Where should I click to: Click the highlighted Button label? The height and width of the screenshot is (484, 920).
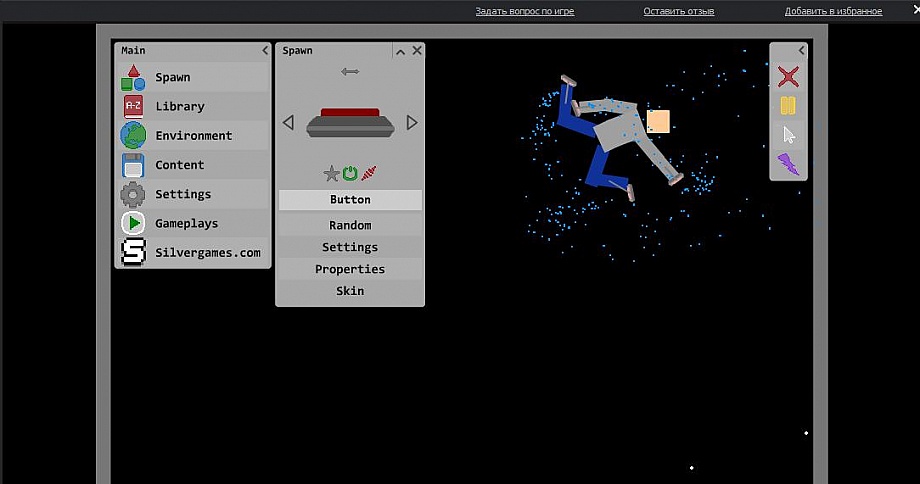click(x=350, y=199)
